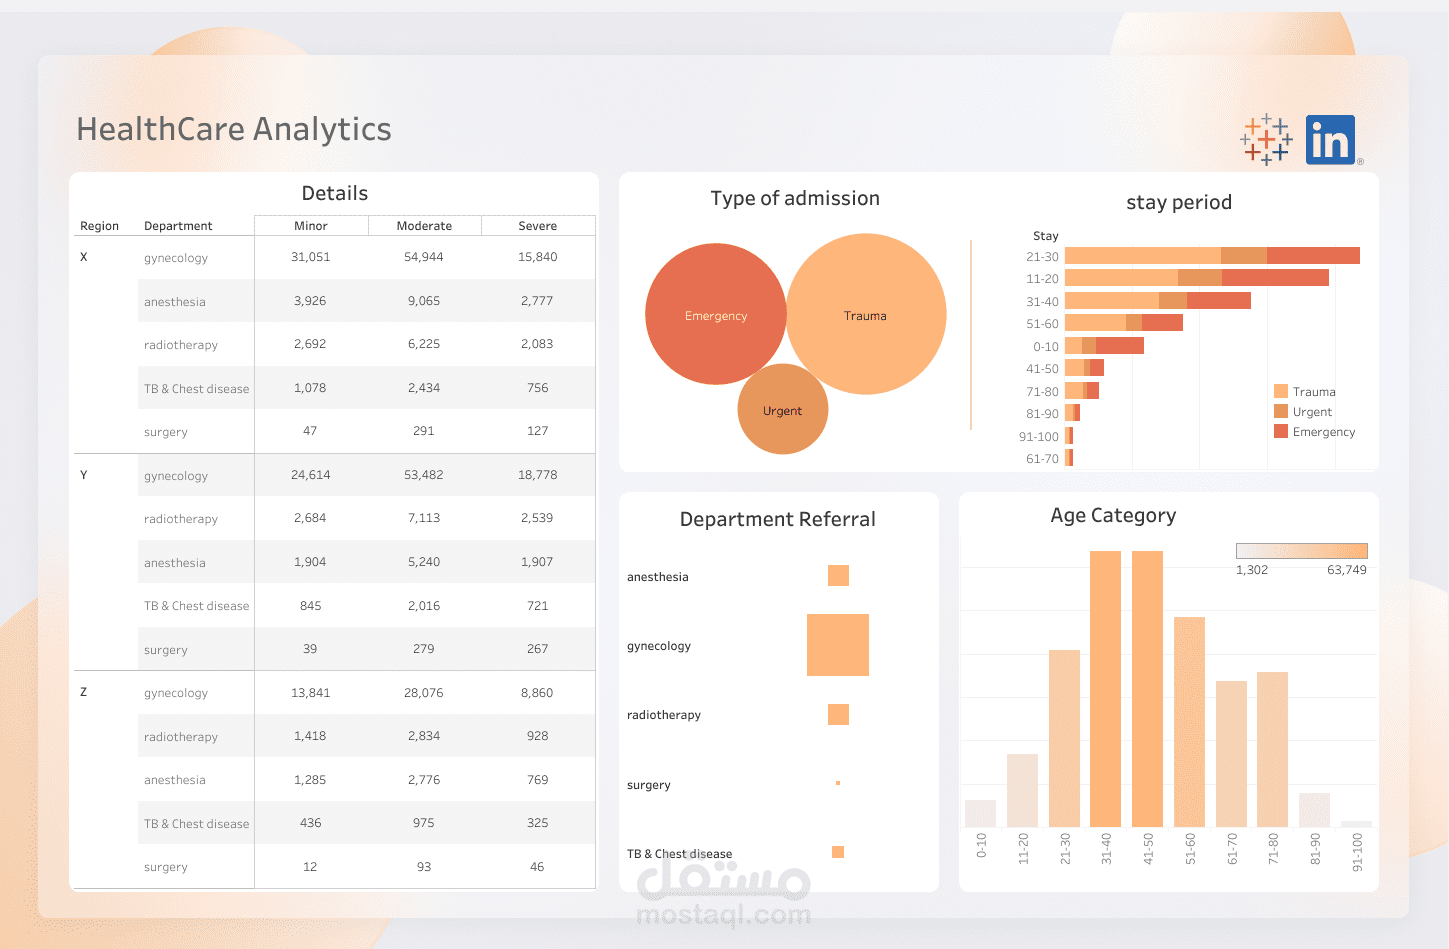1449x949 pixels.
Task: Click the 11-20 age category bar
Action: 1022,790
